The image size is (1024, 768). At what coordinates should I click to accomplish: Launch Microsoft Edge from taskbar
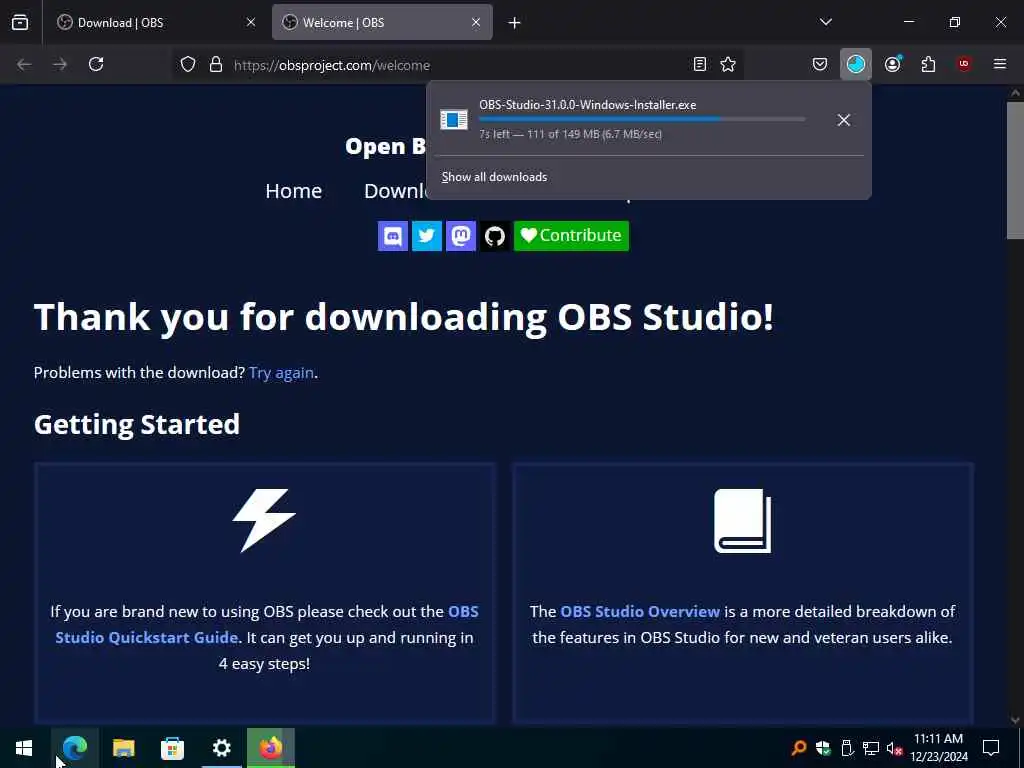[75, 748]
